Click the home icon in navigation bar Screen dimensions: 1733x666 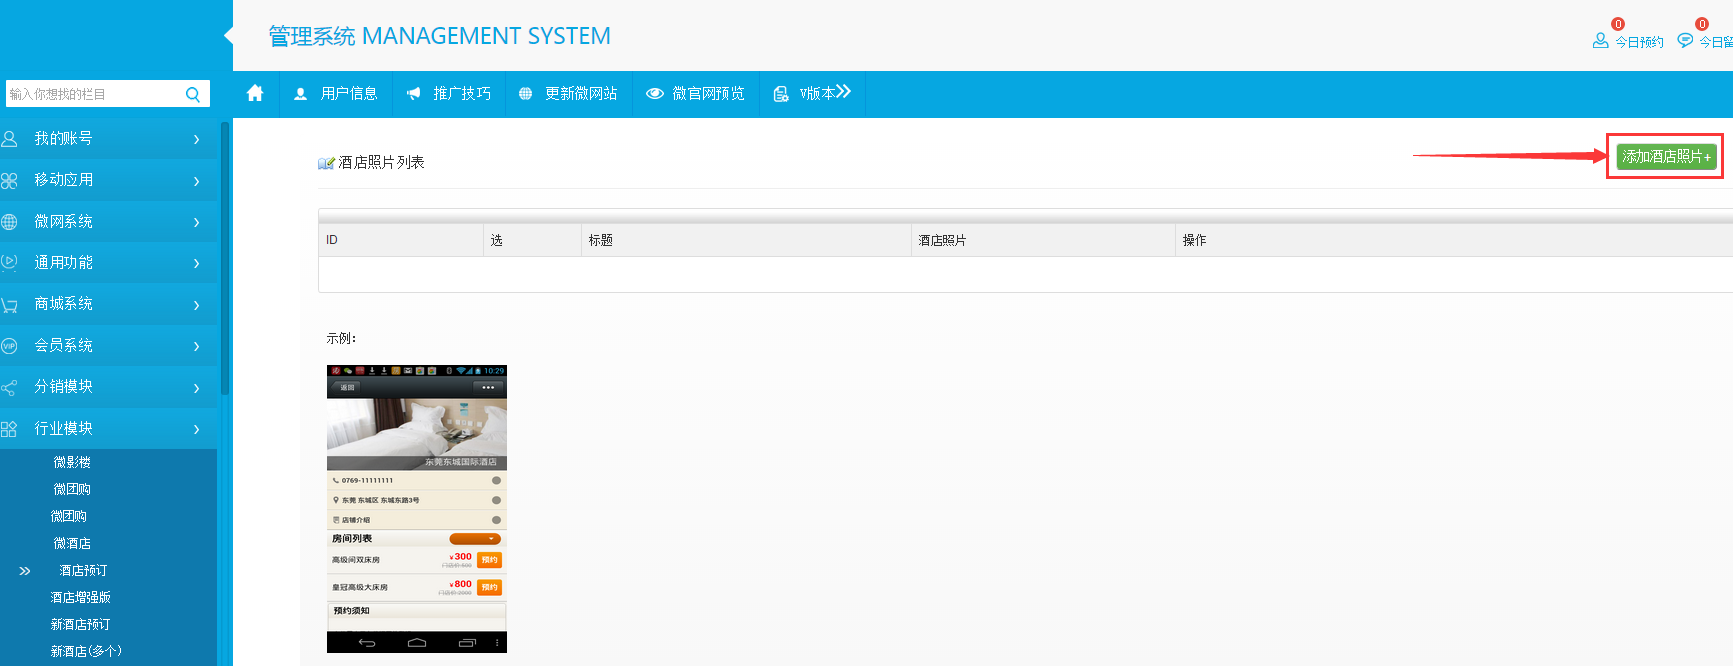(x=255, y=93)
